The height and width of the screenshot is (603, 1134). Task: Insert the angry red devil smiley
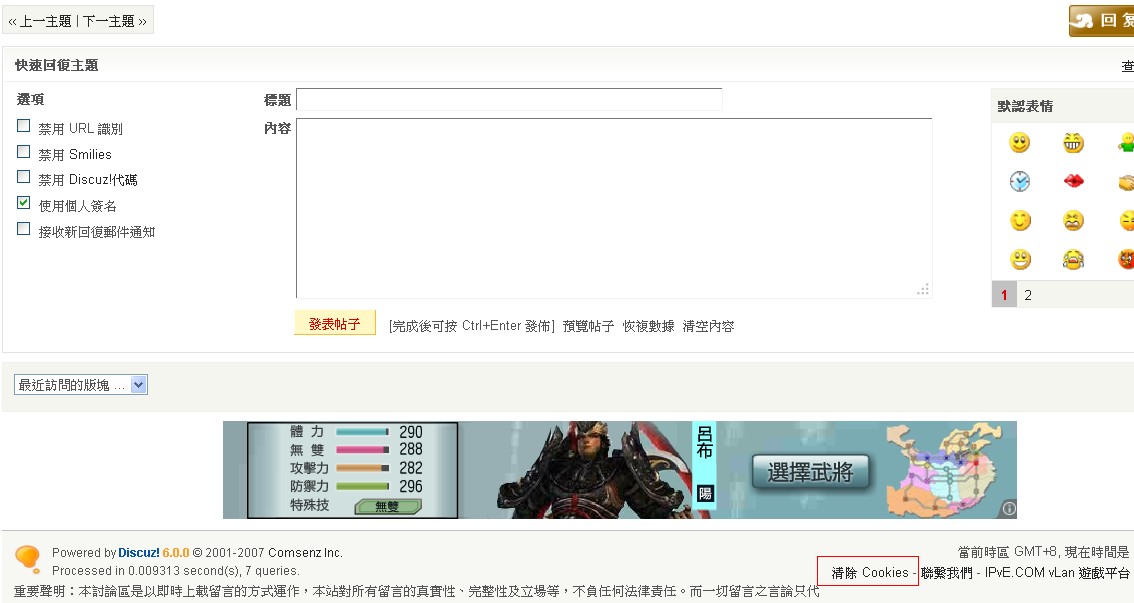[x=1126, y=259]
